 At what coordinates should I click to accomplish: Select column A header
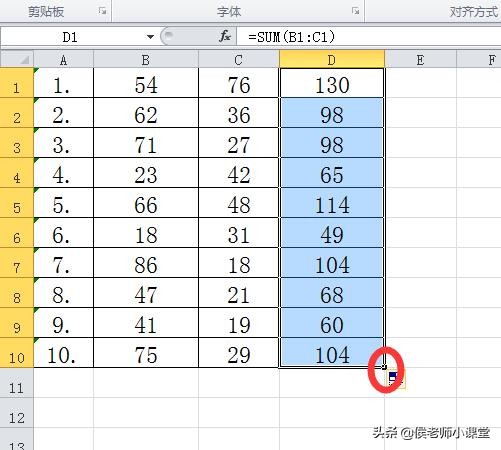(x=64, y=60)
